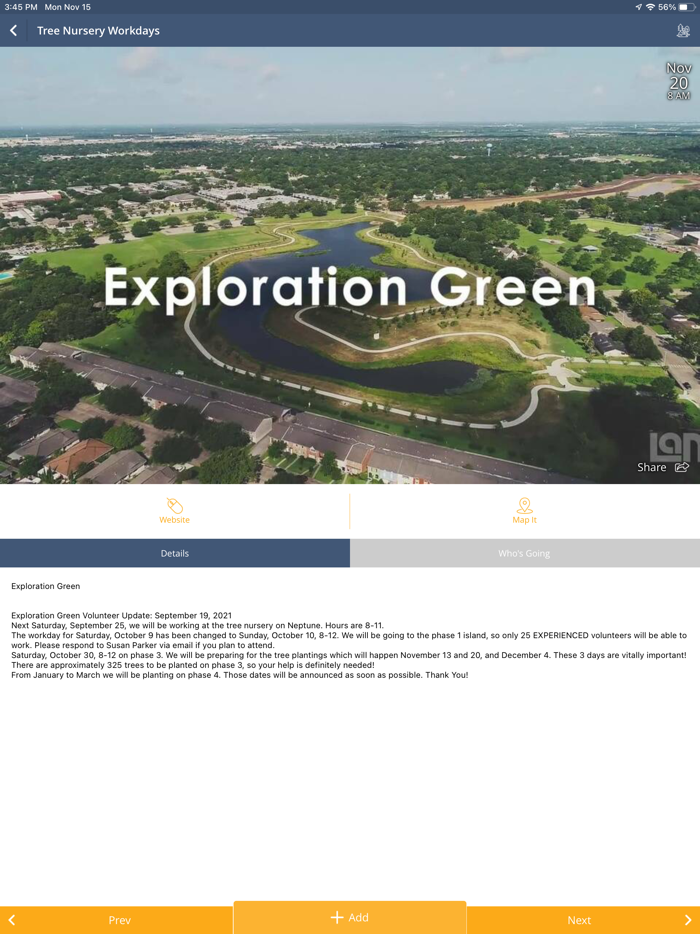Screen dimensions: 700x934
Task: Tap the Map It pin icon
Action: coord(524,506)
